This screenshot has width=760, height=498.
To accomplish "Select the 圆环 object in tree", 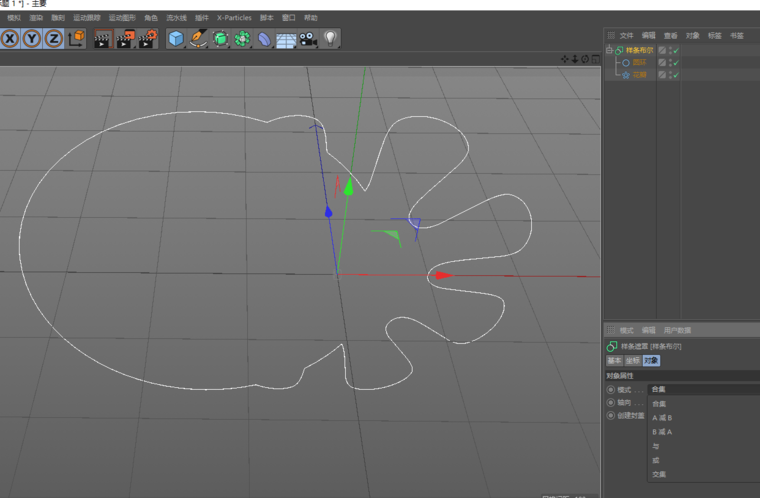I will (x=639, y=63).
